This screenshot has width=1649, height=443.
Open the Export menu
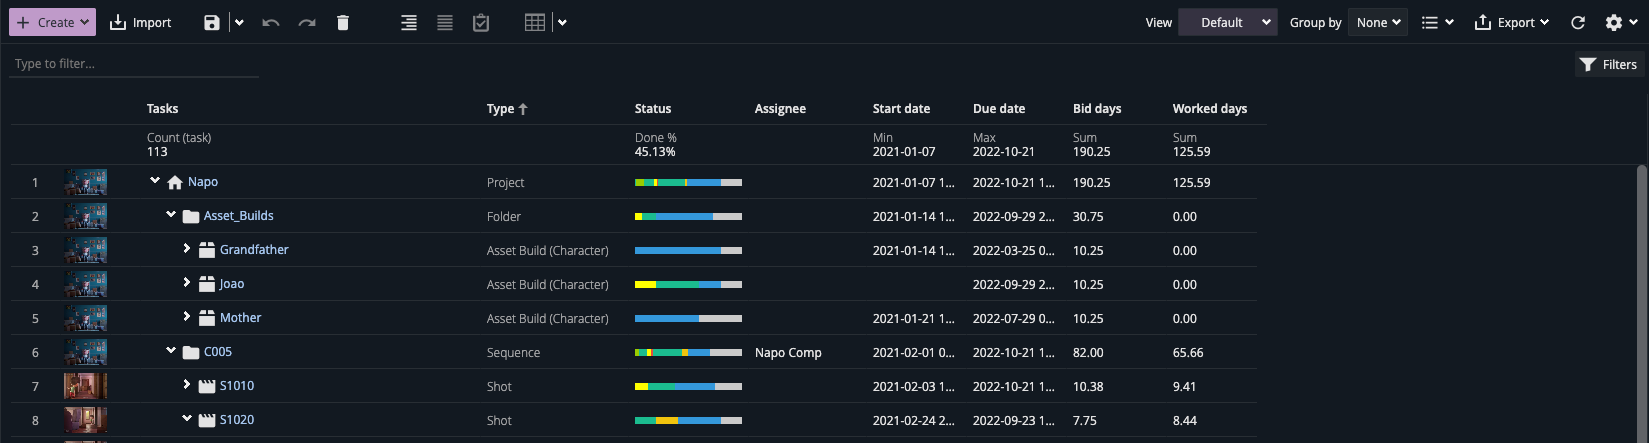pos(1511,22)
